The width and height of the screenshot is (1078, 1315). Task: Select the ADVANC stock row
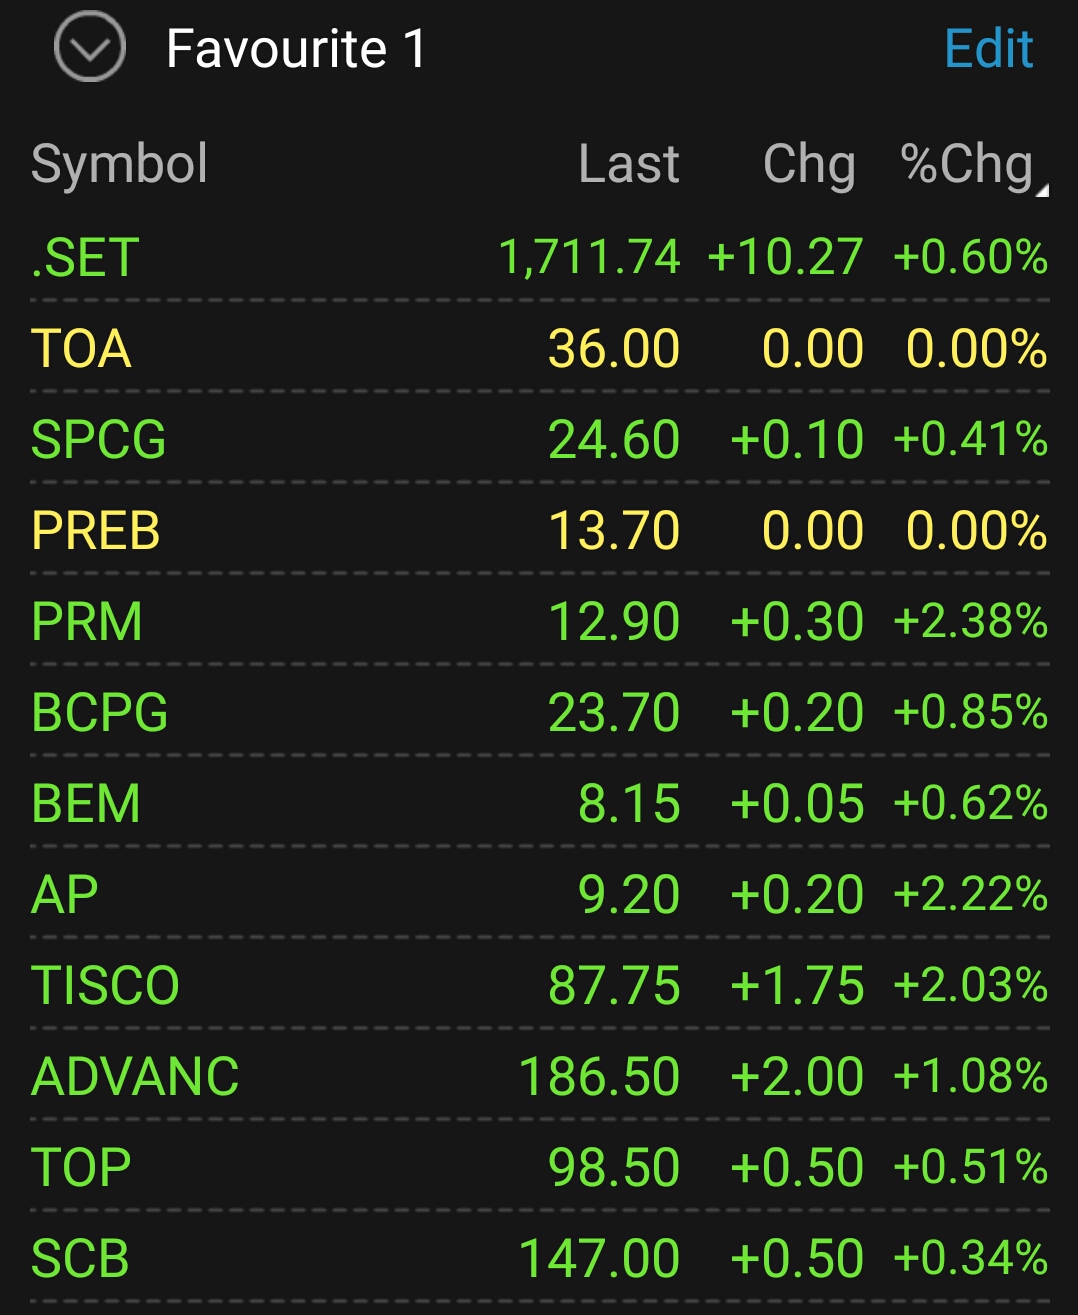click(135, 1077)
